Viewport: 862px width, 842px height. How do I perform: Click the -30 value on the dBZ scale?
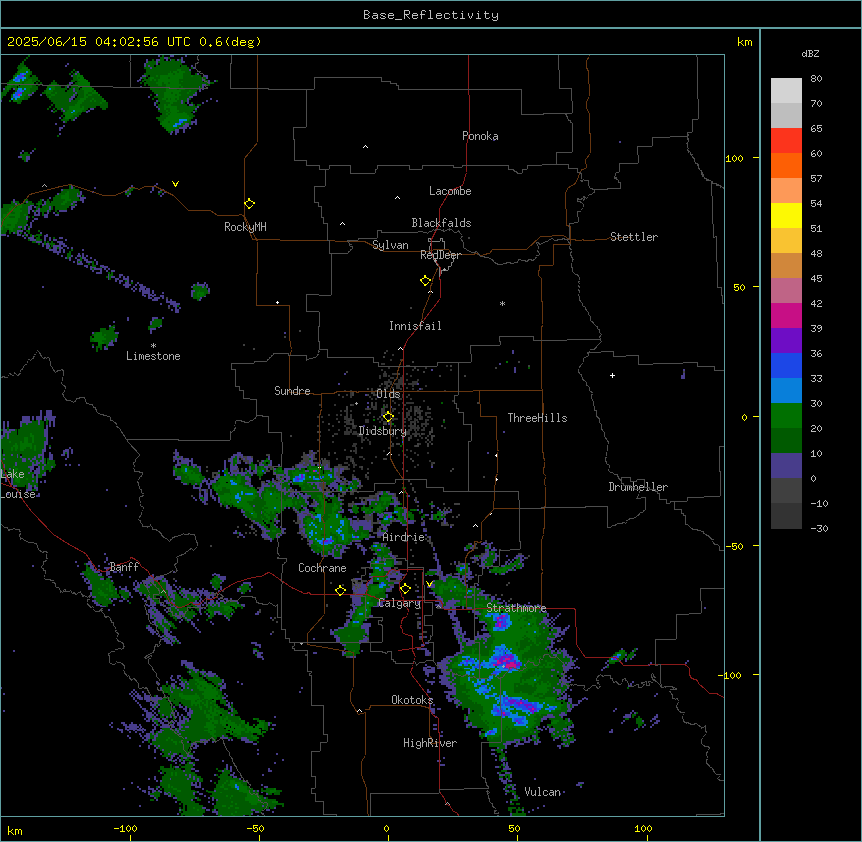[x=819, y=528]
